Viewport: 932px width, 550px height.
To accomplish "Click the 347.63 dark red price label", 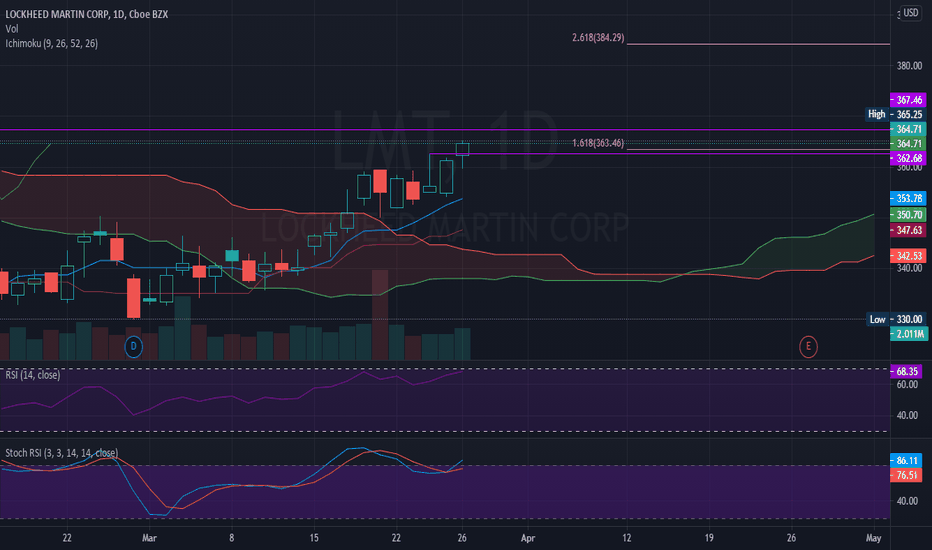I will (x=908, y=230).
